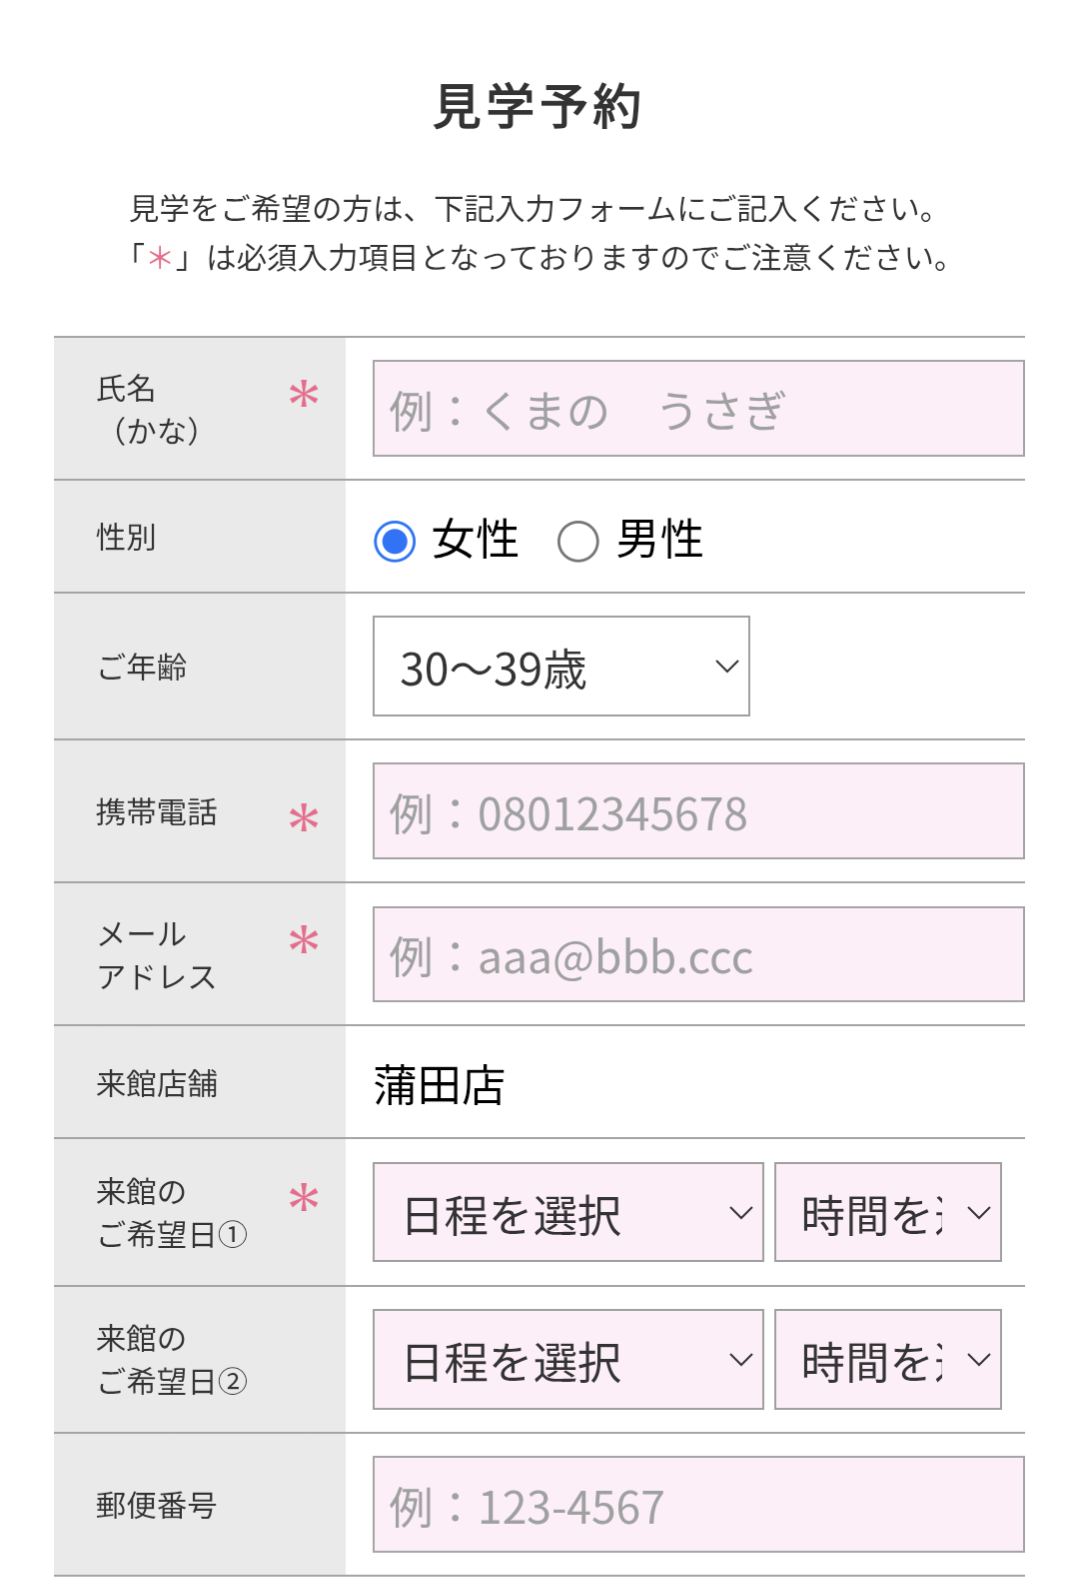Click the 見学予約 page heading

[x=538, y=107]
